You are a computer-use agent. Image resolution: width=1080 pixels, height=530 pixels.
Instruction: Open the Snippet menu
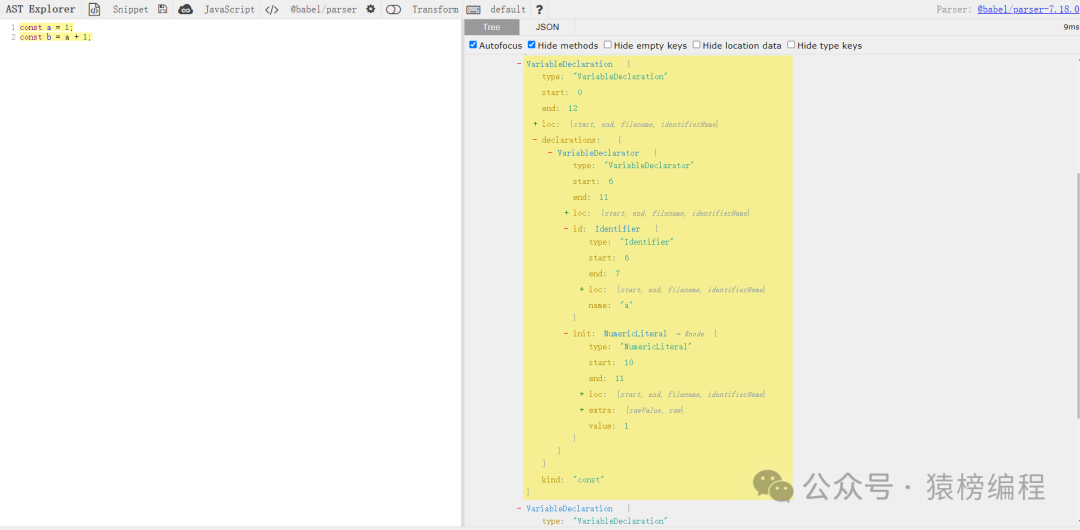click(130, 10)
